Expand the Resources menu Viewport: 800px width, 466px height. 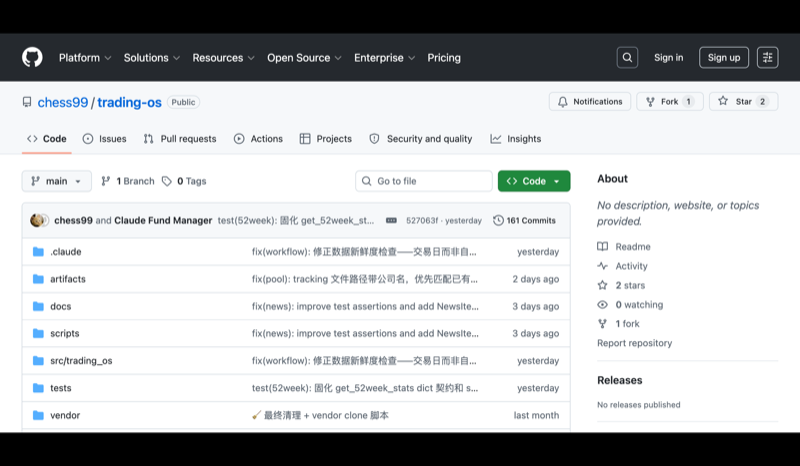pos(223,58)
